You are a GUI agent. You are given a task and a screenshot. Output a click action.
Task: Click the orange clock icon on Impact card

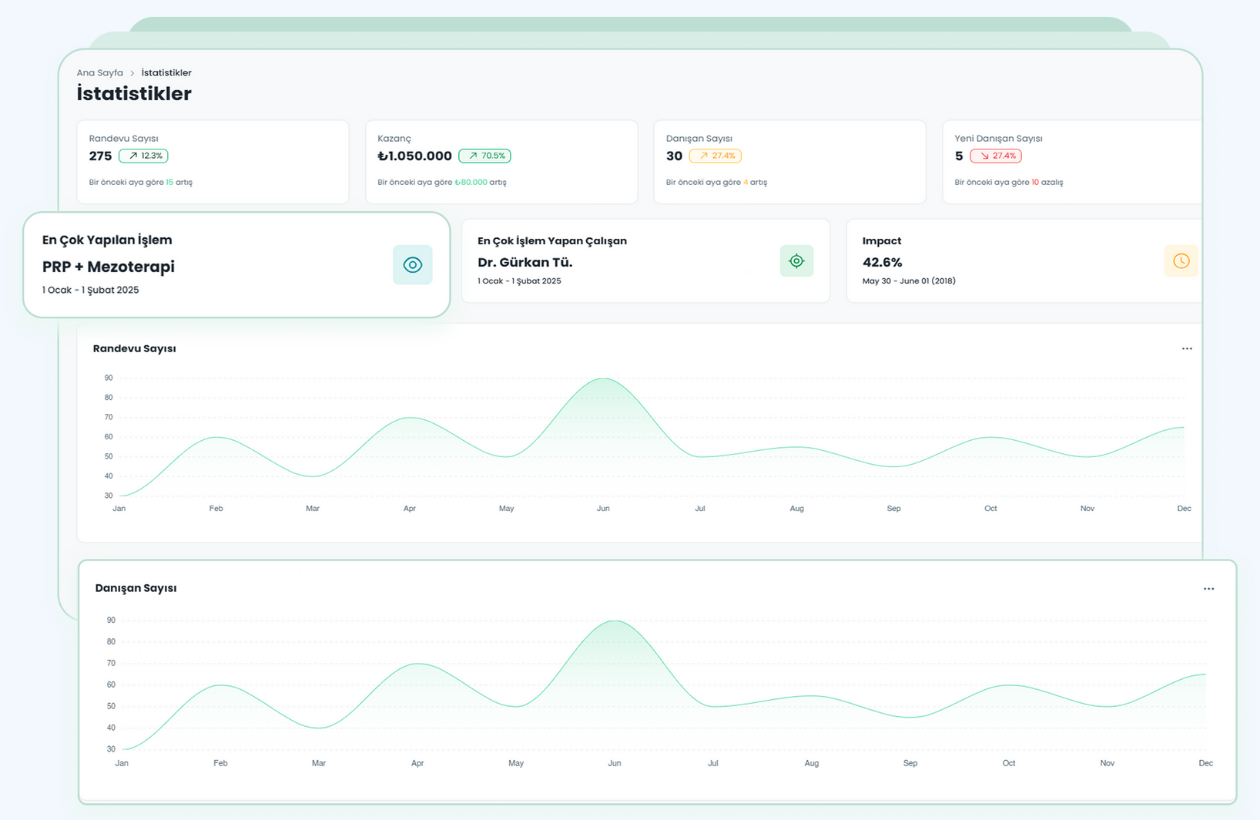point(1181,261)
